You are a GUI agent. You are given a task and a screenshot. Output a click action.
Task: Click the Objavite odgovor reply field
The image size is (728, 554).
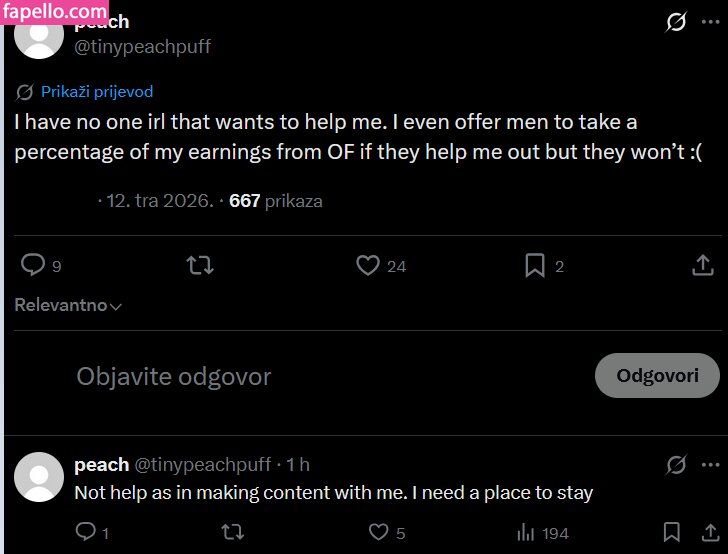coord(174,377)
